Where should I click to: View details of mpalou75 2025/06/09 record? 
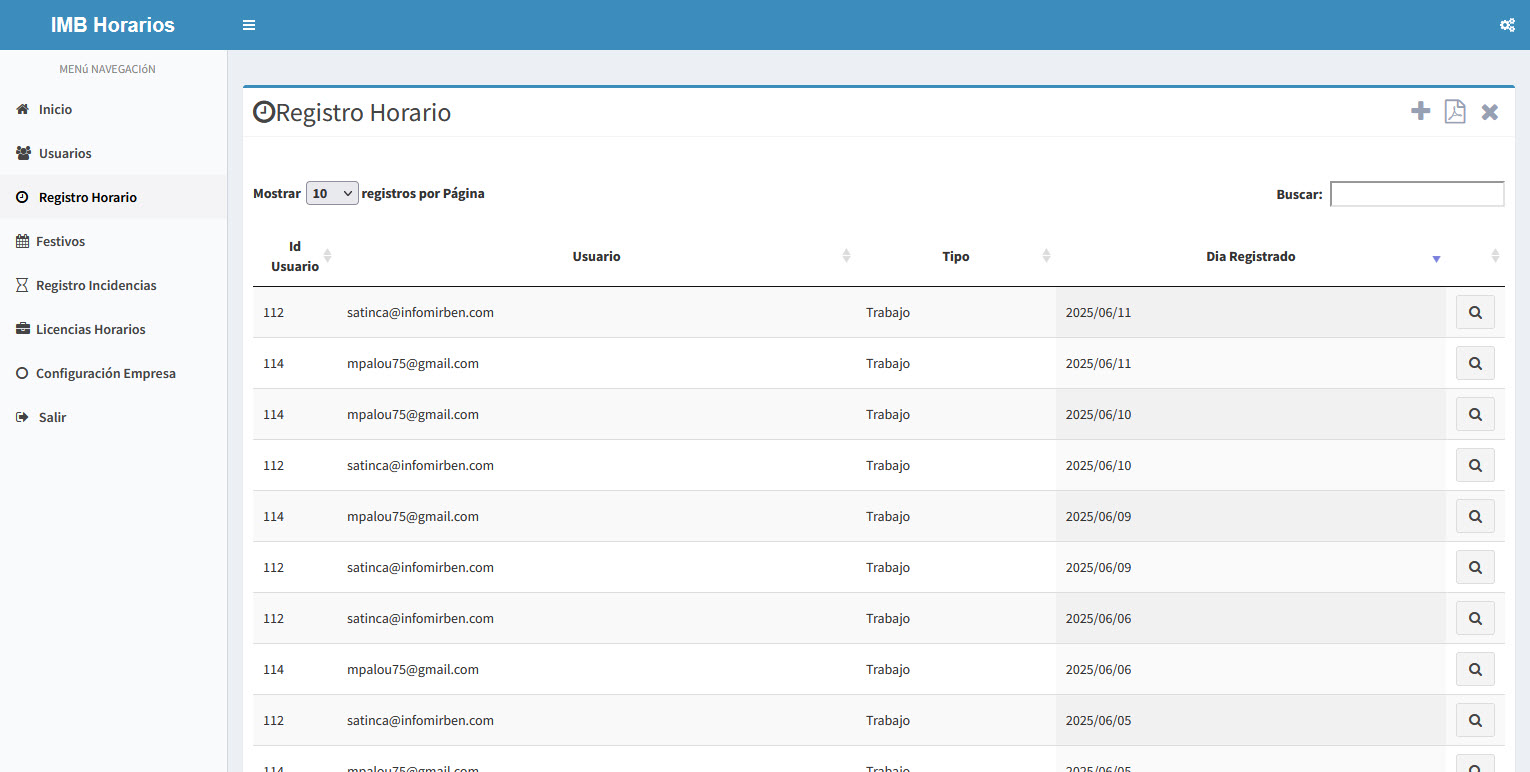click(1475, 516)
